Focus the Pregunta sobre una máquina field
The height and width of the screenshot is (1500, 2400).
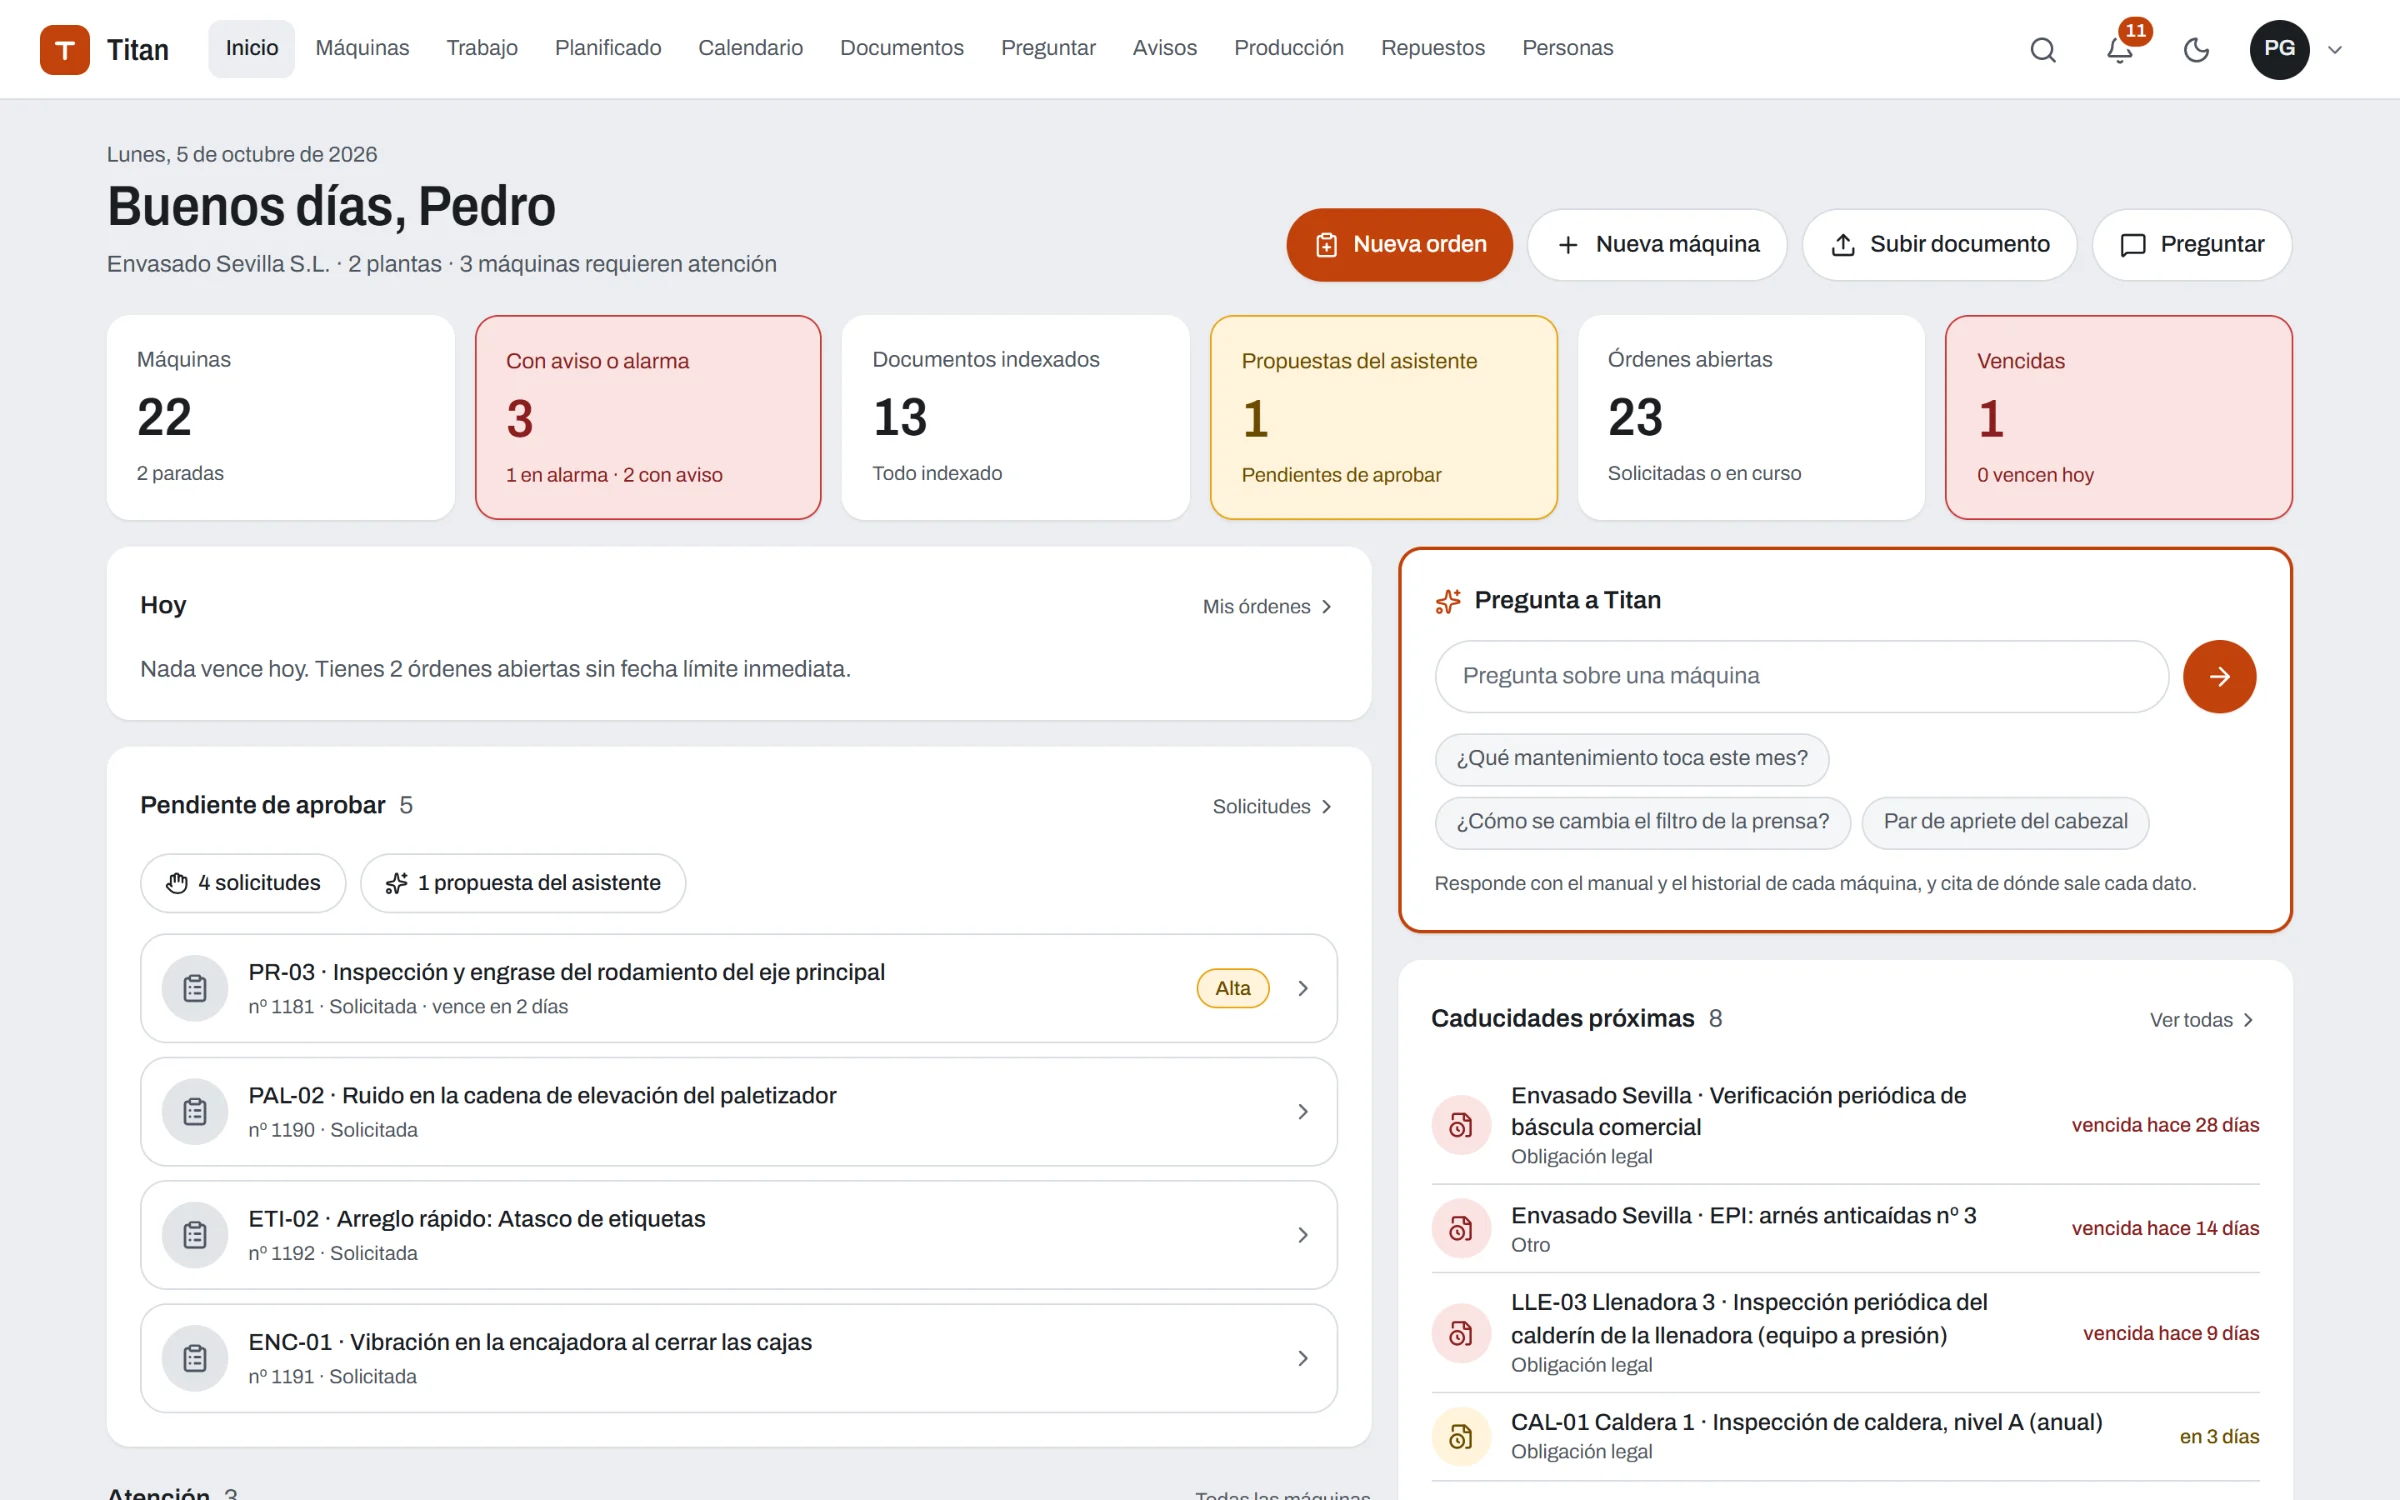1801,676
